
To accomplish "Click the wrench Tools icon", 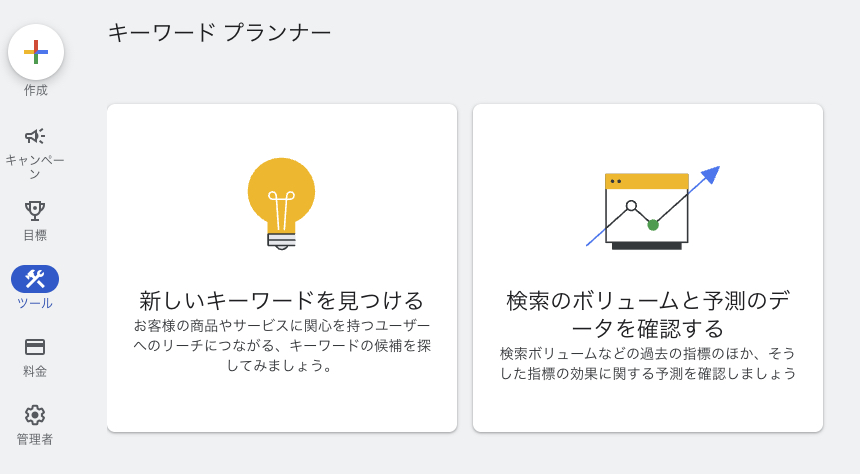I will pos(35,279).
